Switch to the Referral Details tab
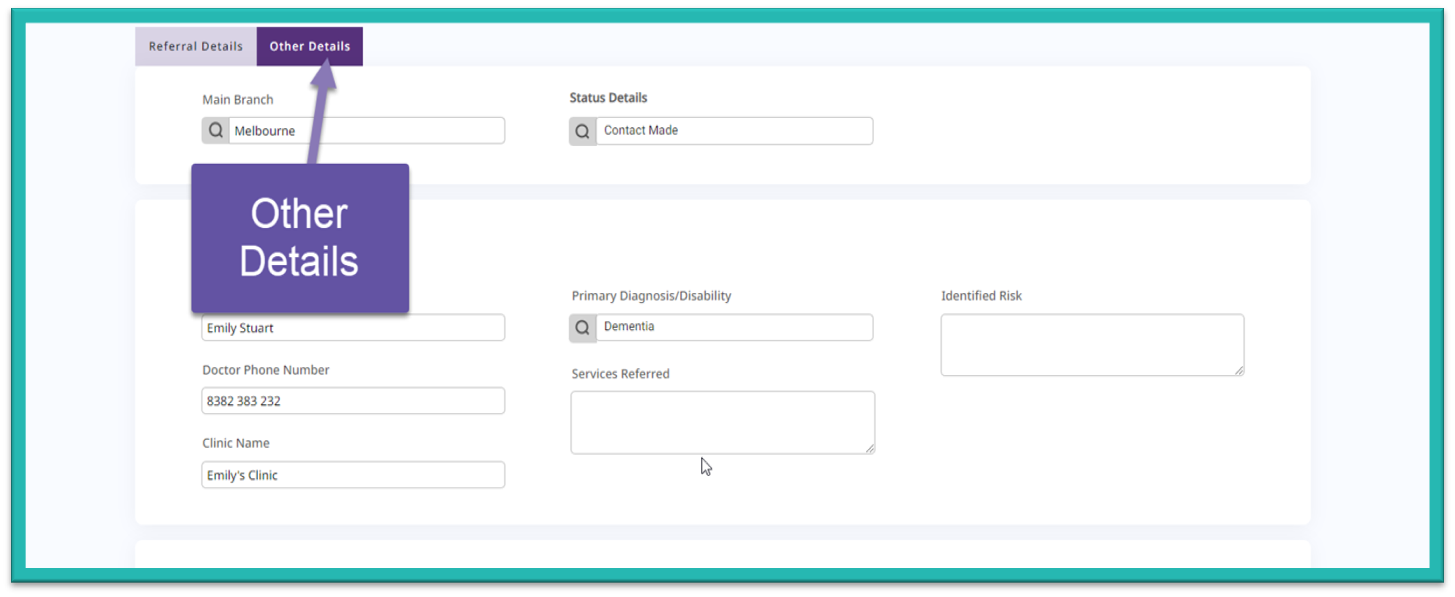This screenshot has width=1455, height=597. 196,47
